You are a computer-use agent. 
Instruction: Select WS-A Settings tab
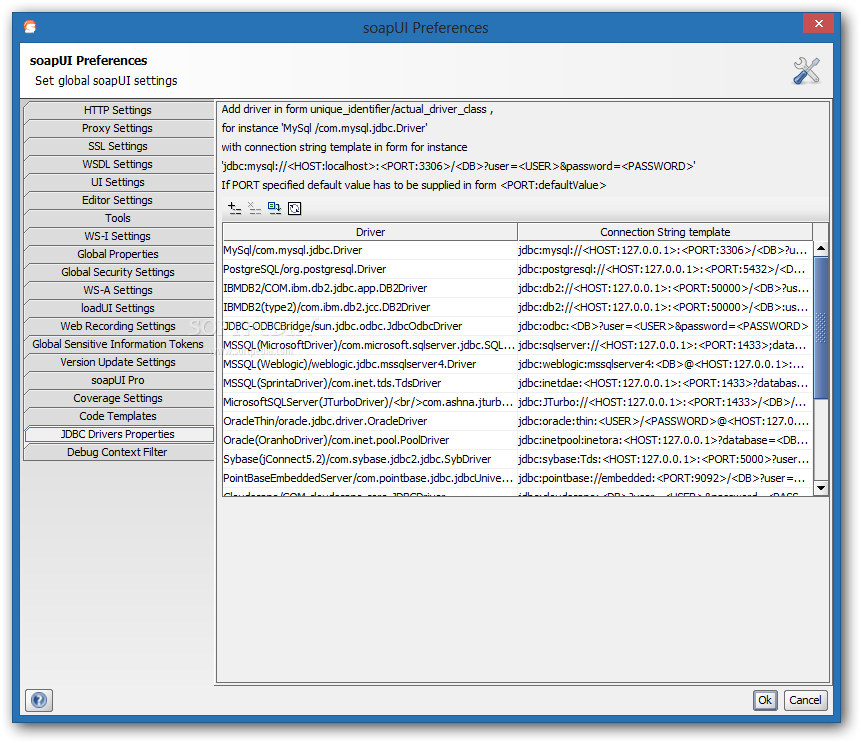tap(118, 290)
